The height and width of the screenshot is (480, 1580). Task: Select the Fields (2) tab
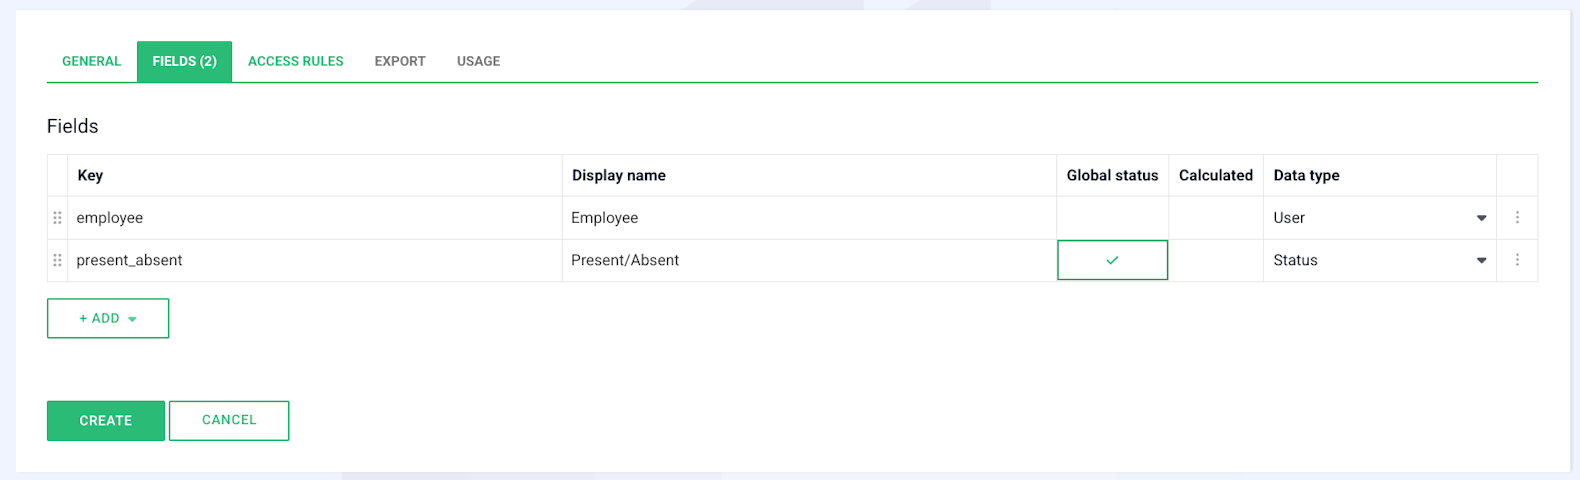coord(184,61)
